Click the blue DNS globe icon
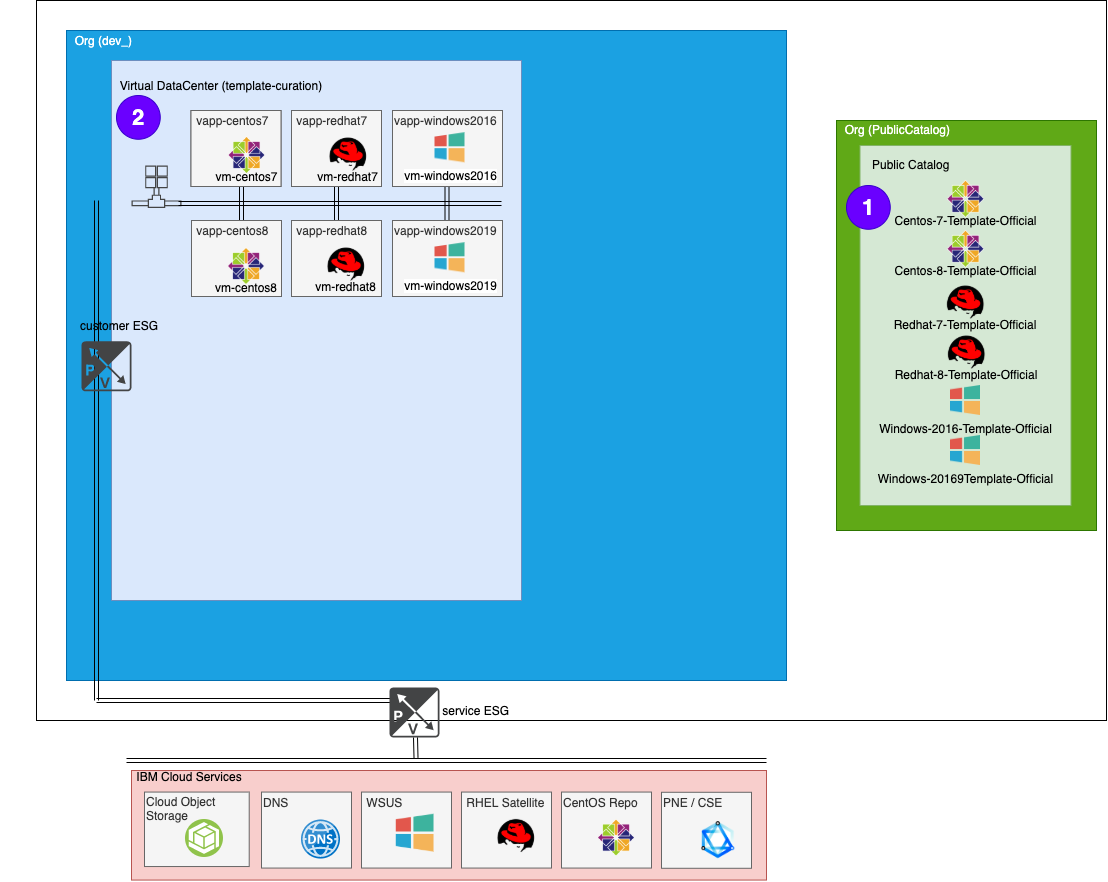Viewport: 1108px width, 882px height. [x=320, y=839]
